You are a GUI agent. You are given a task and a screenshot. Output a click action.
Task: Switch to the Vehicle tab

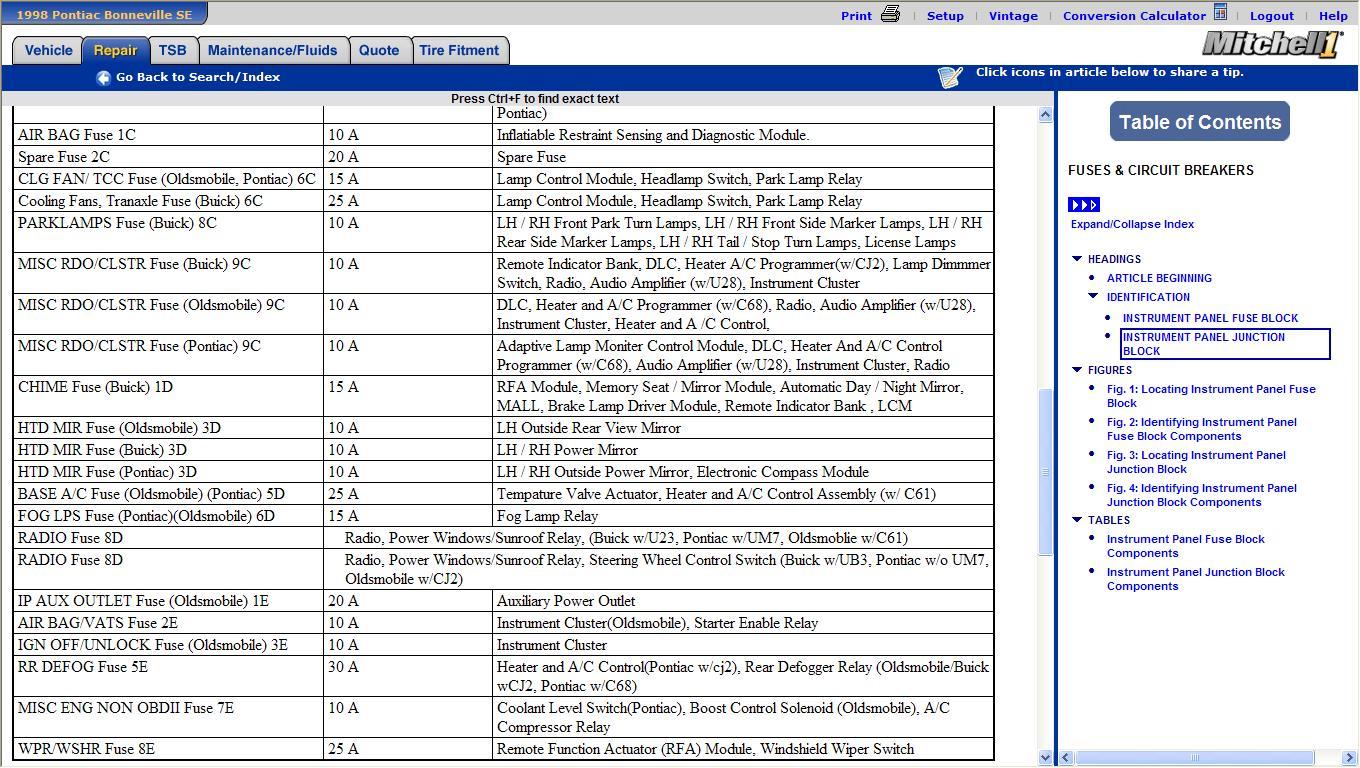click(48, 50)
